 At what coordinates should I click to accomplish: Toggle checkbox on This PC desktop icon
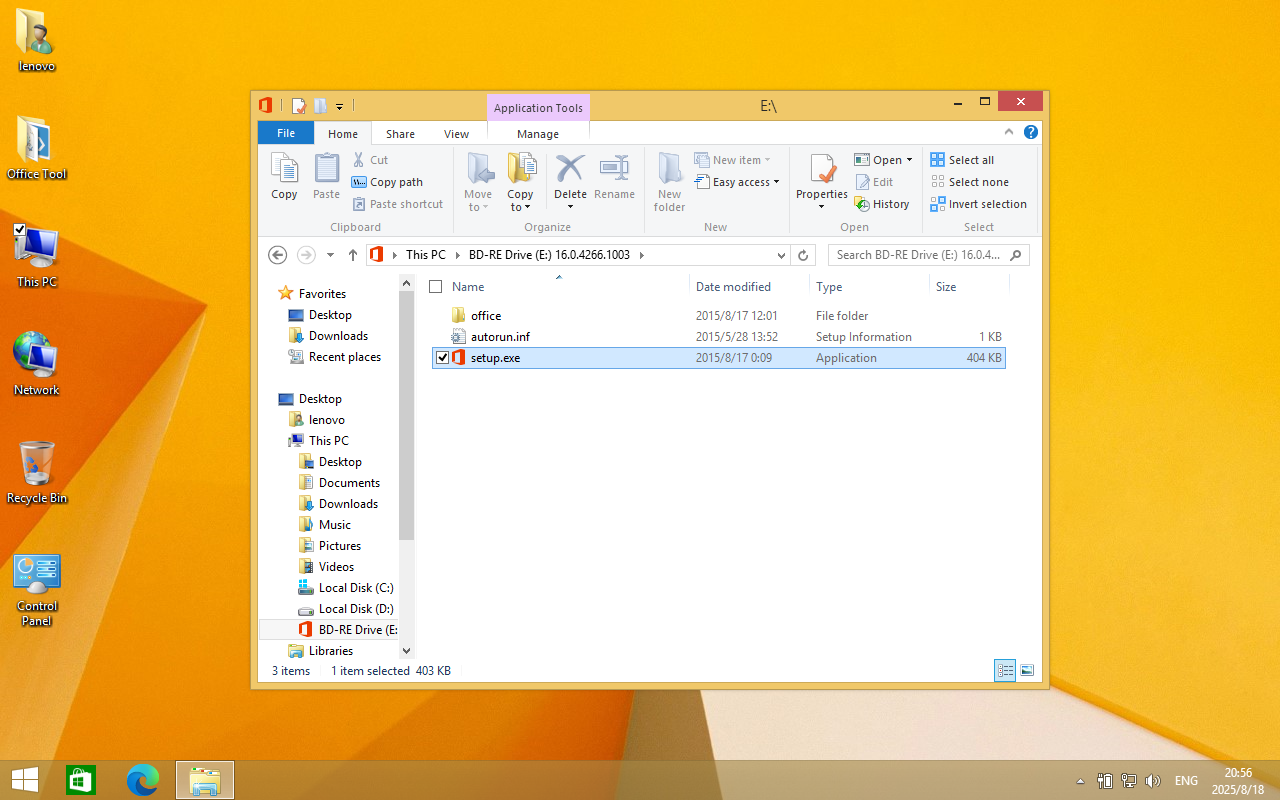[20, 230]
